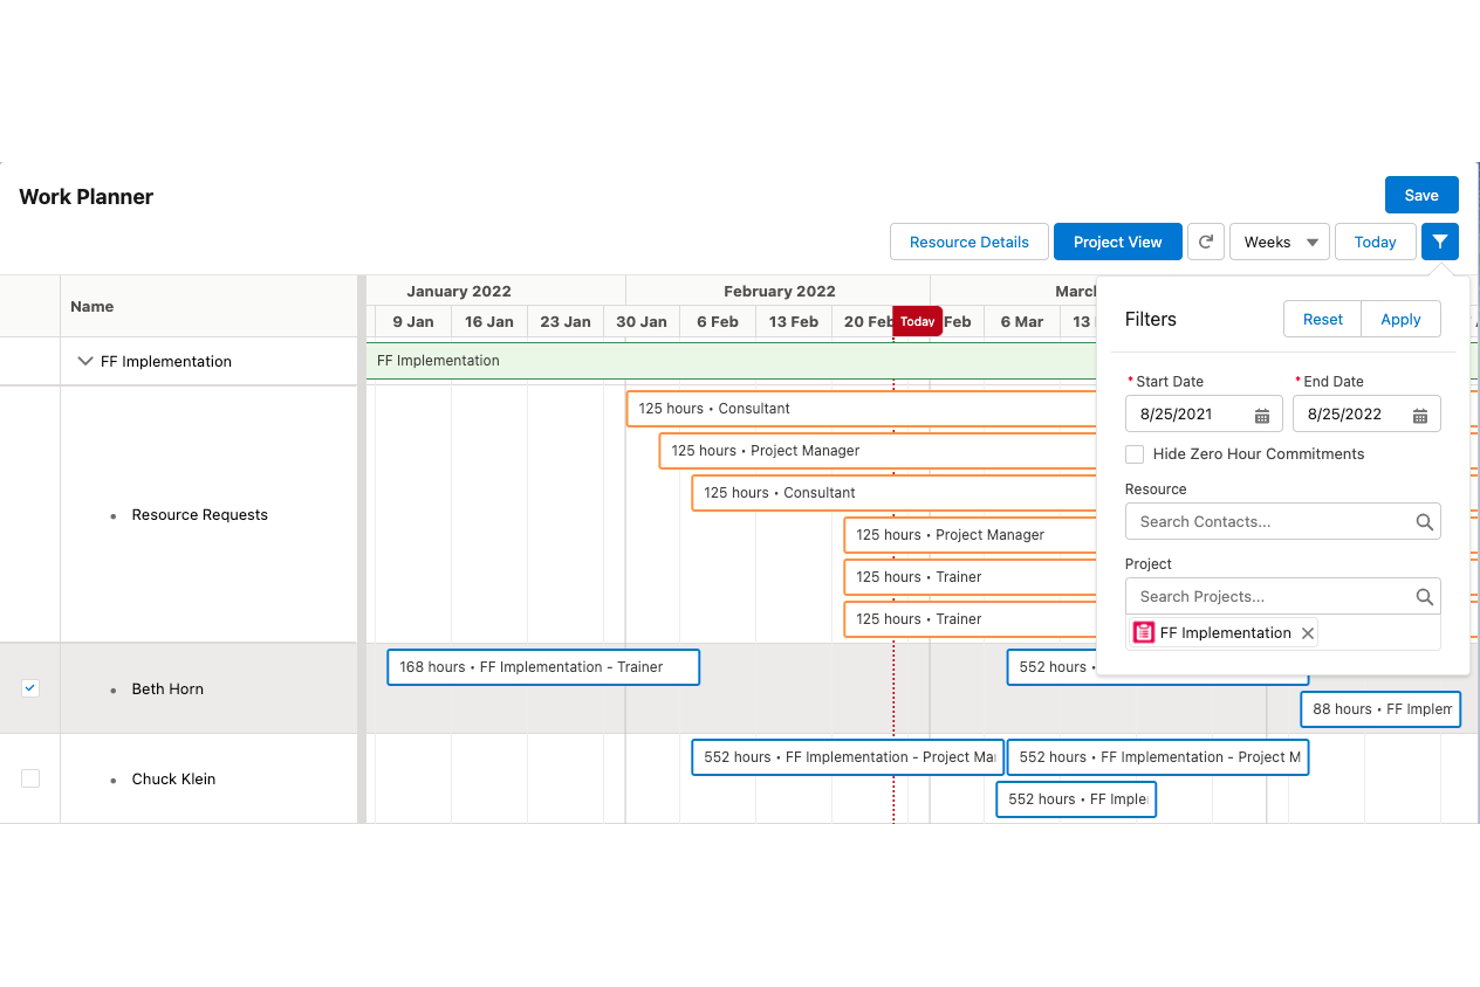Click the Chuck Klein name
The width and height of the screenshot is (1480, 987).
click(173, 779)
